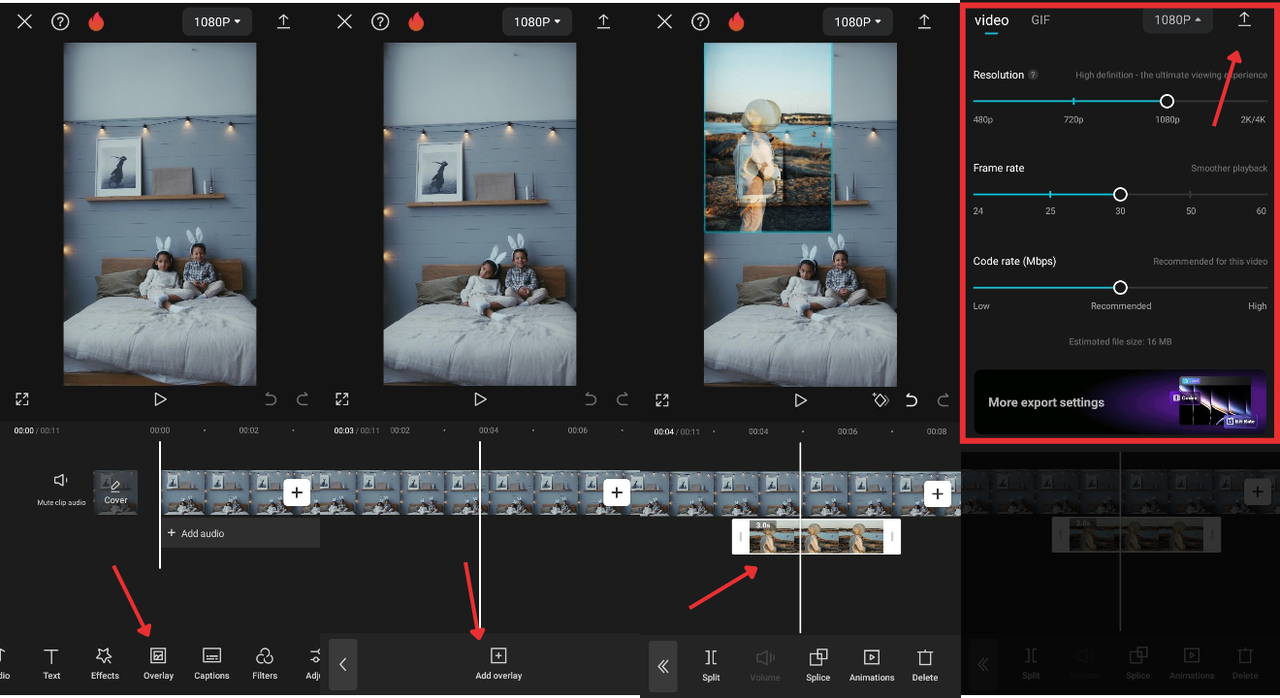Viewport: 1280px width, 698px height.
Task: Click the Frame rate slider handle at 30
Action: [x=1120, y=194]
